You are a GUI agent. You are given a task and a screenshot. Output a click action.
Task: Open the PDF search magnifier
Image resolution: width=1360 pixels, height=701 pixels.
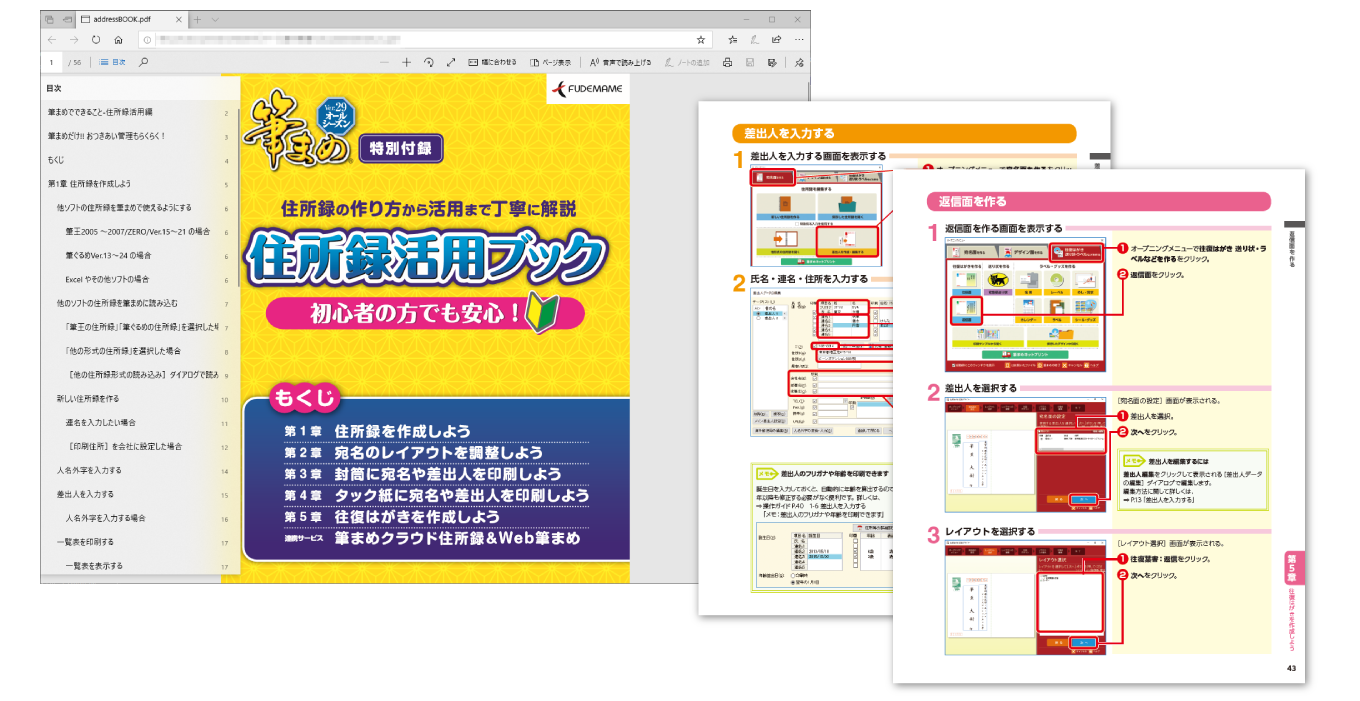[144, 62]
